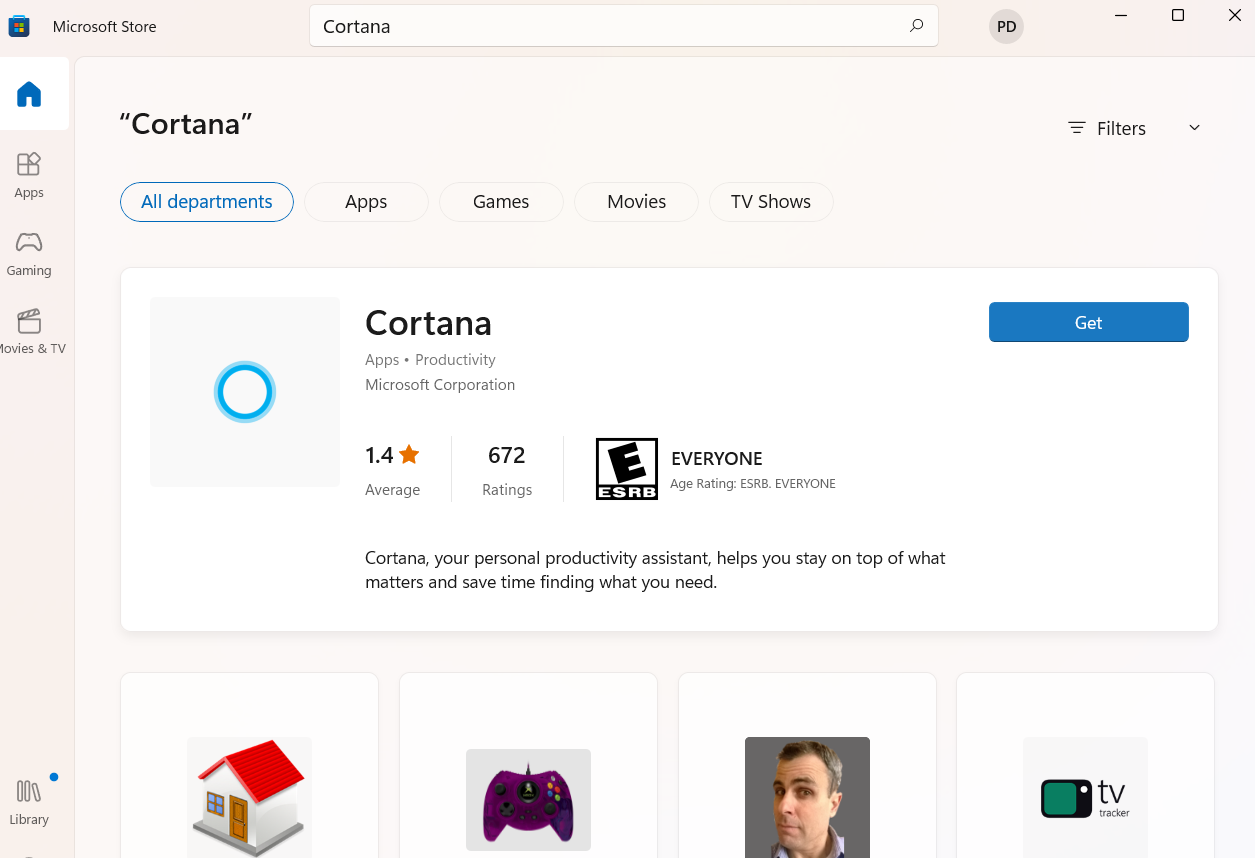This screenshot has height=858, width=1255.
Task: Open the Home section in the sidebar
Action: coord(30,93)
